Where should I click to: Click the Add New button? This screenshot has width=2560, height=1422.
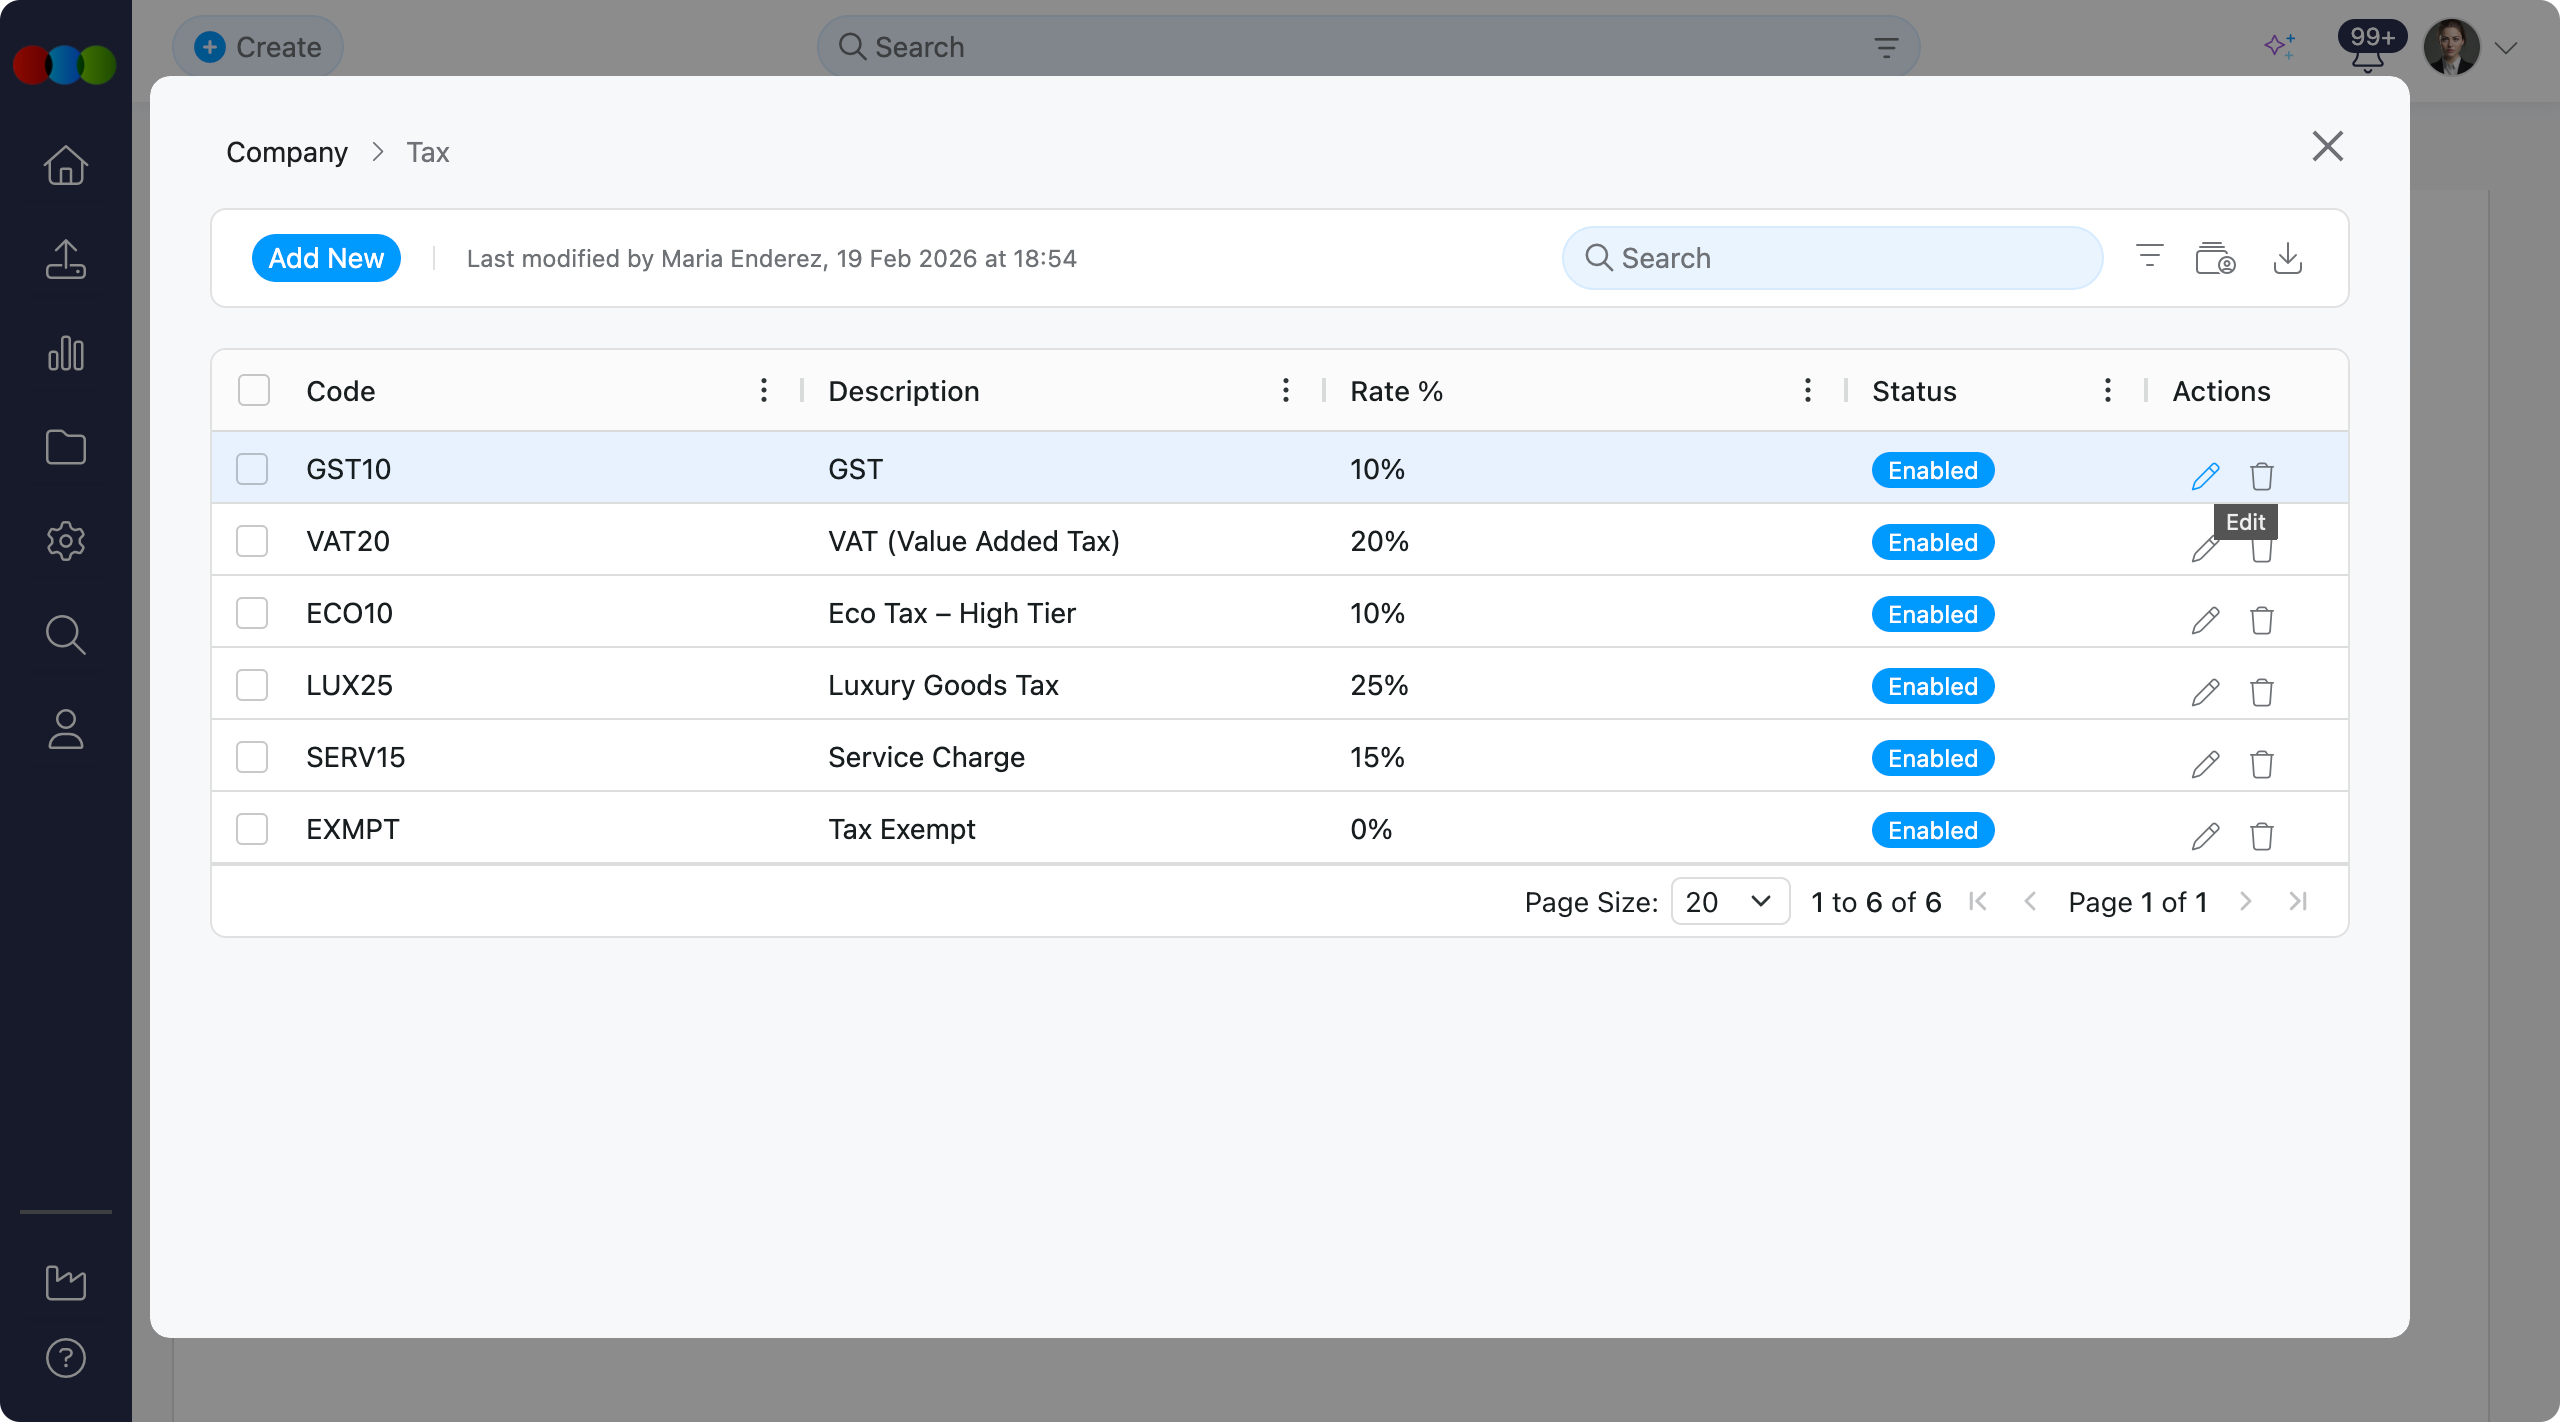(x=326, y=259)
